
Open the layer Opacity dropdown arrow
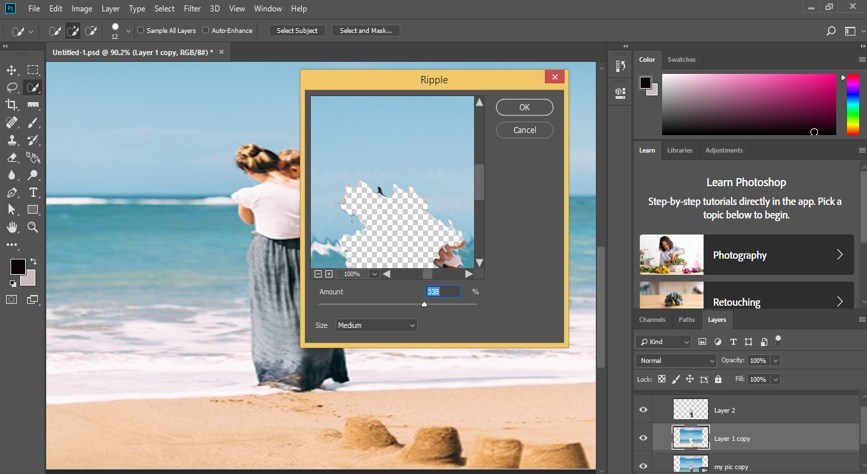coord(775,360)
